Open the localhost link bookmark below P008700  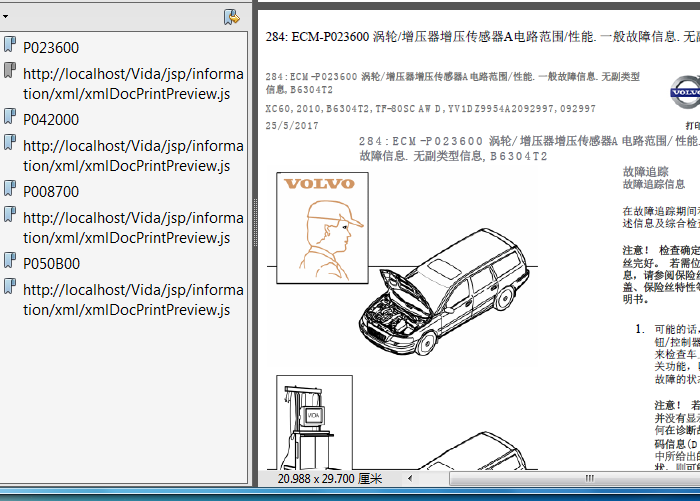133,228
